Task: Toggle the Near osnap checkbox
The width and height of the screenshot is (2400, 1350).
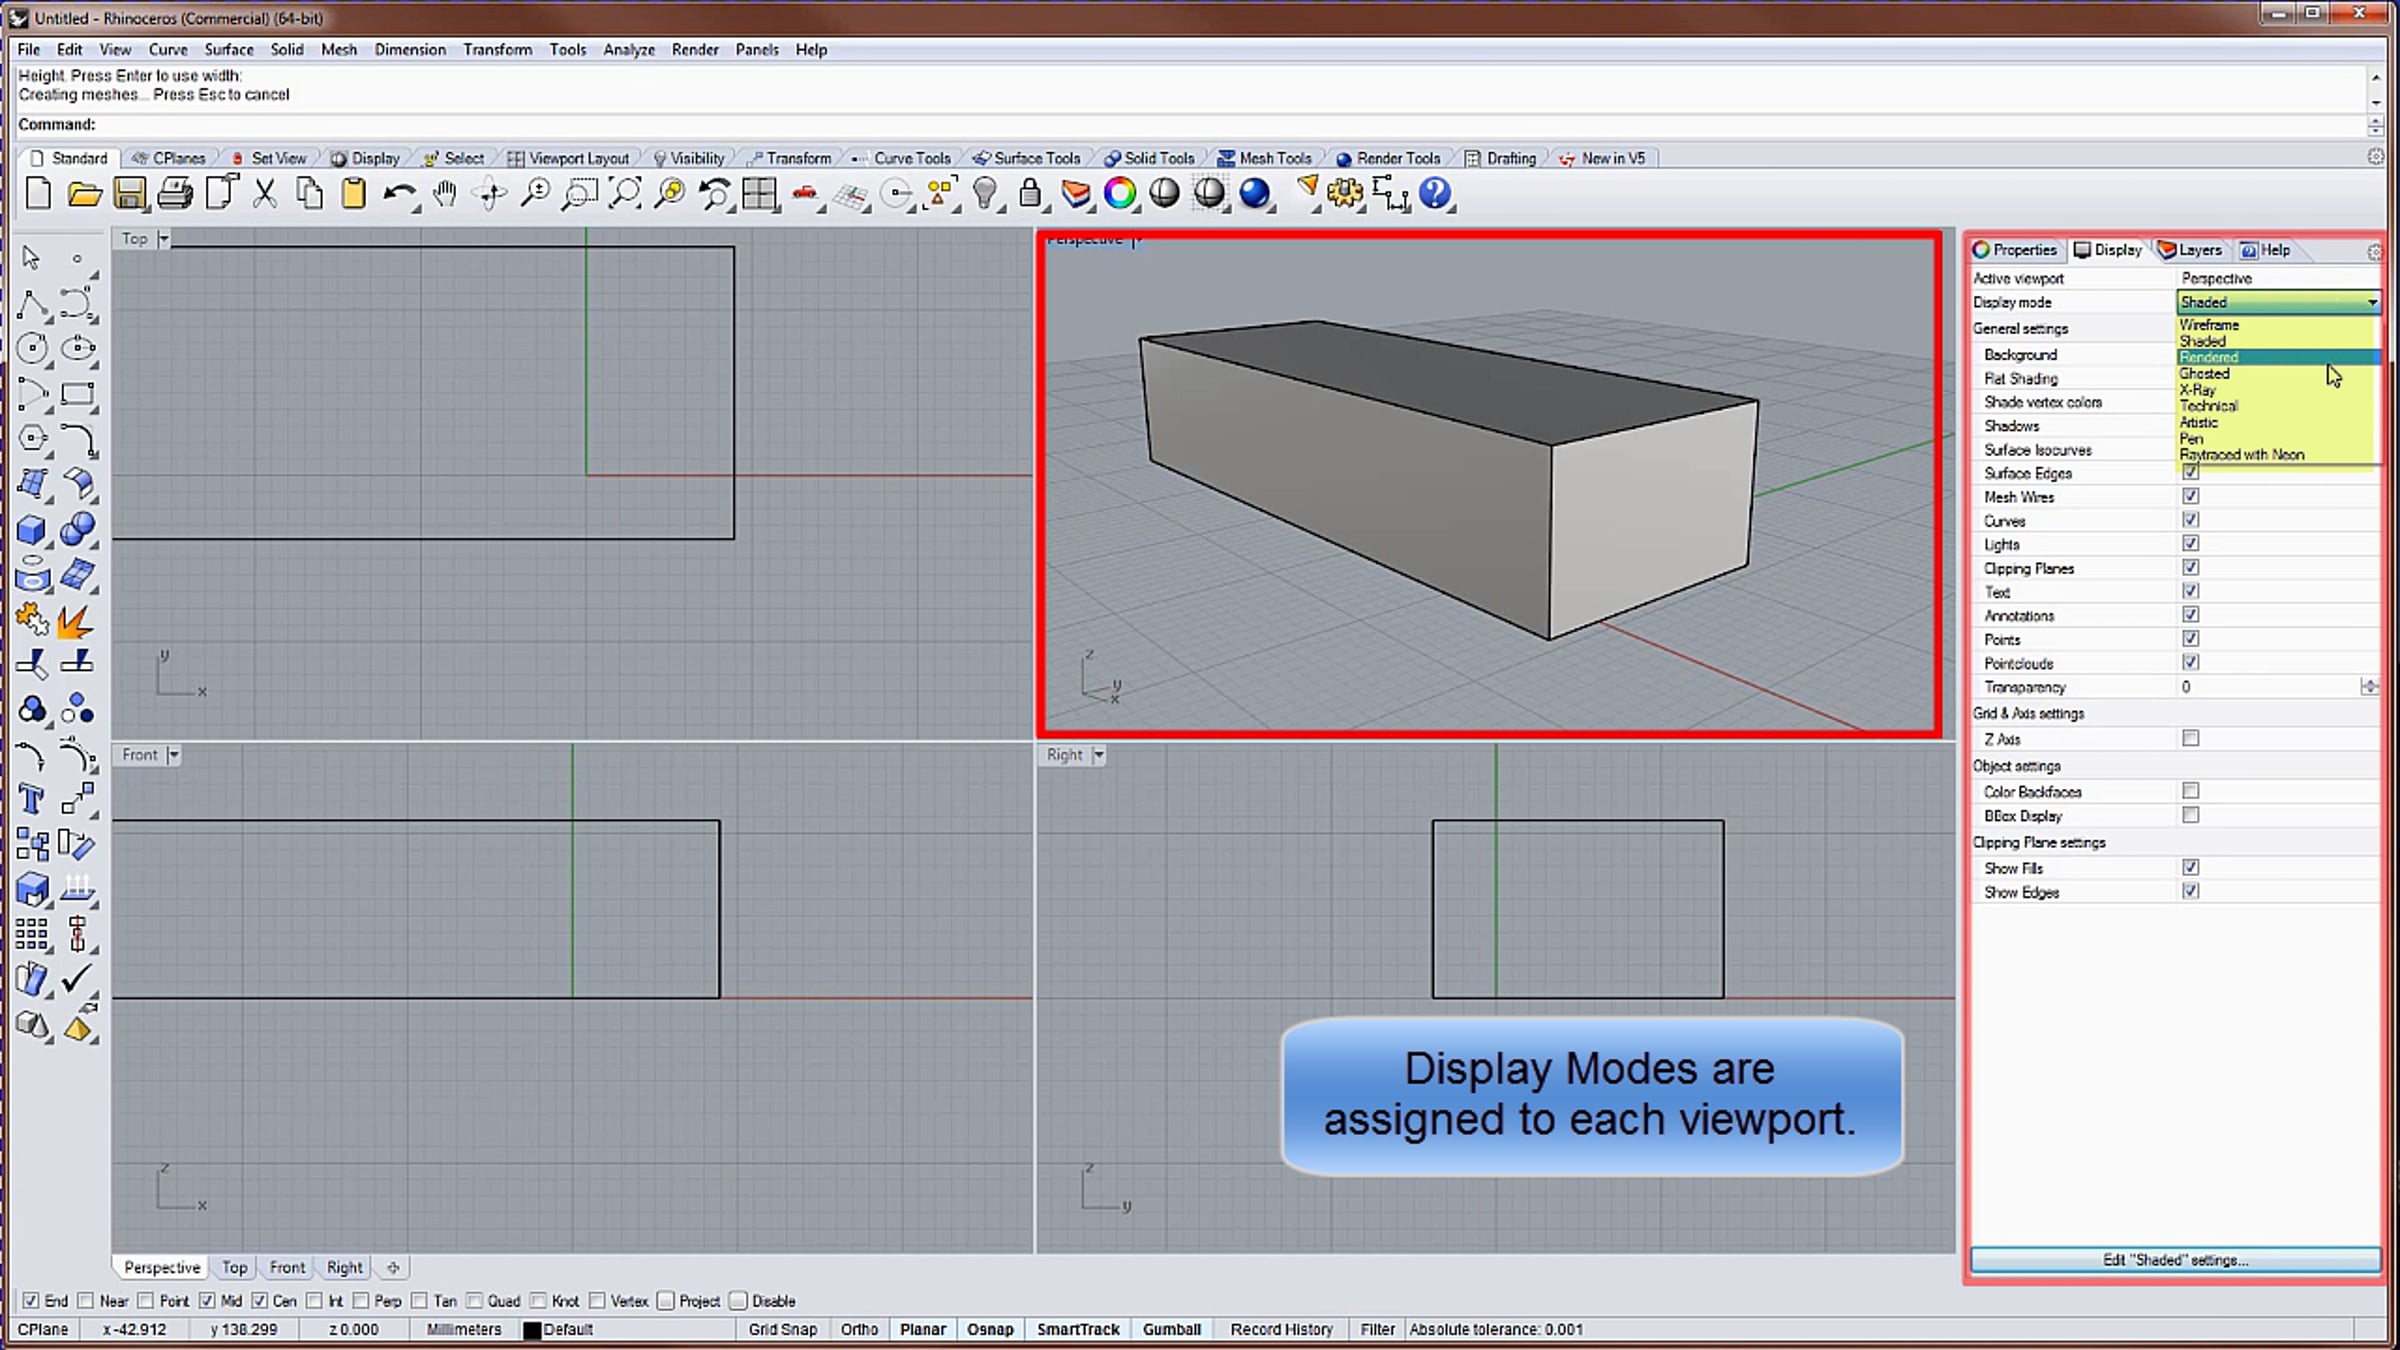Action: click(86, 1301)
